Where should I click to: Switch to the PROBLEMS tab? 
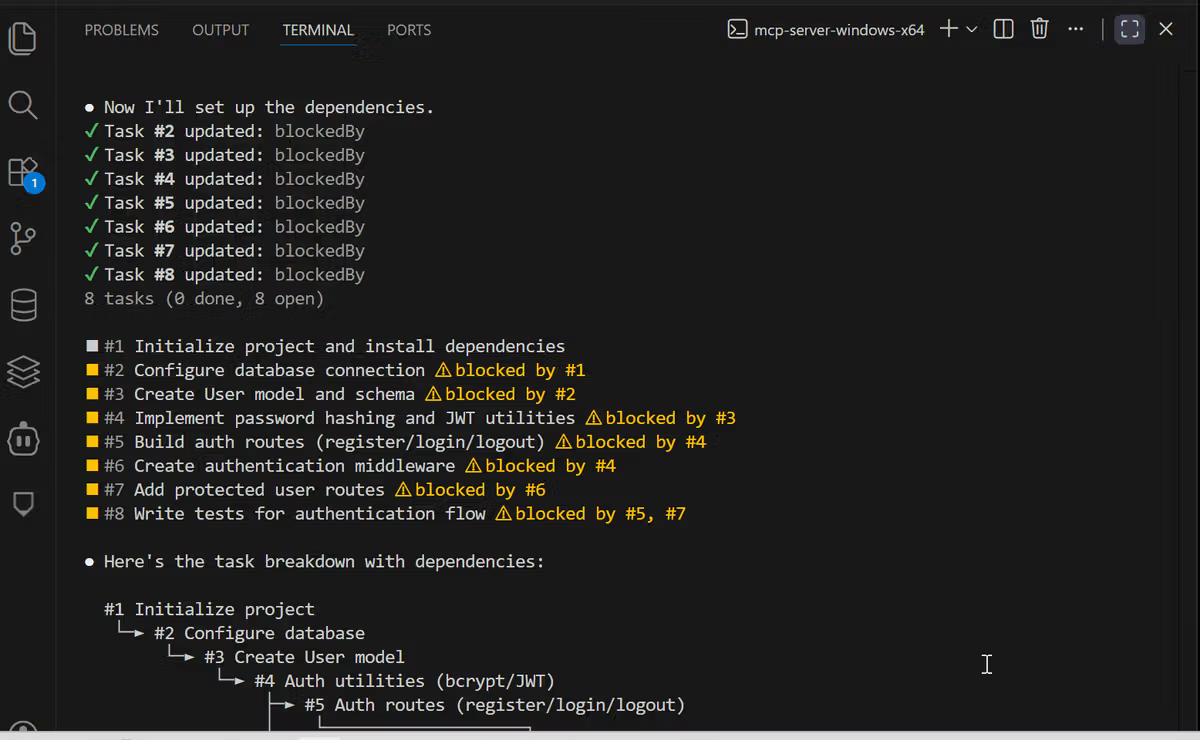121,30
